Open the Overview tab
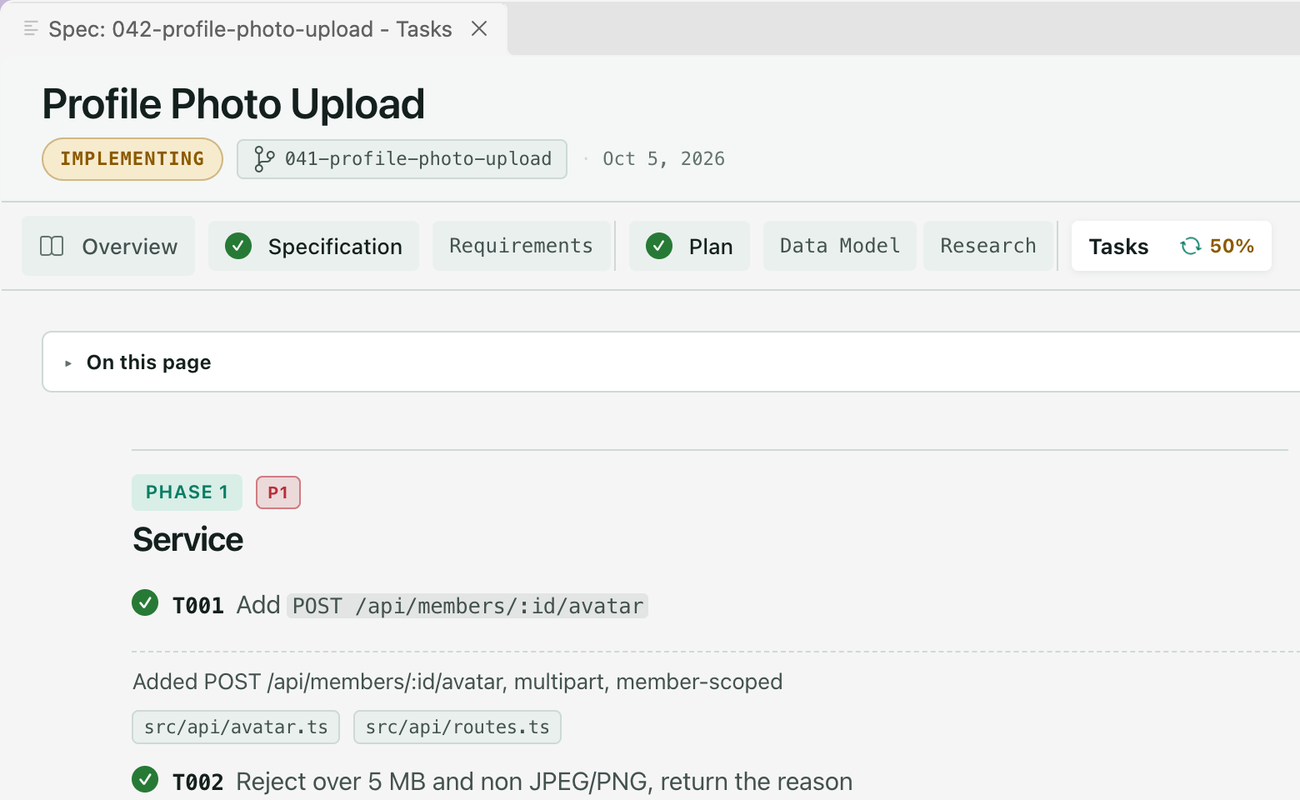This screenshot has height=800, width=1300. [x=108, y=246]
